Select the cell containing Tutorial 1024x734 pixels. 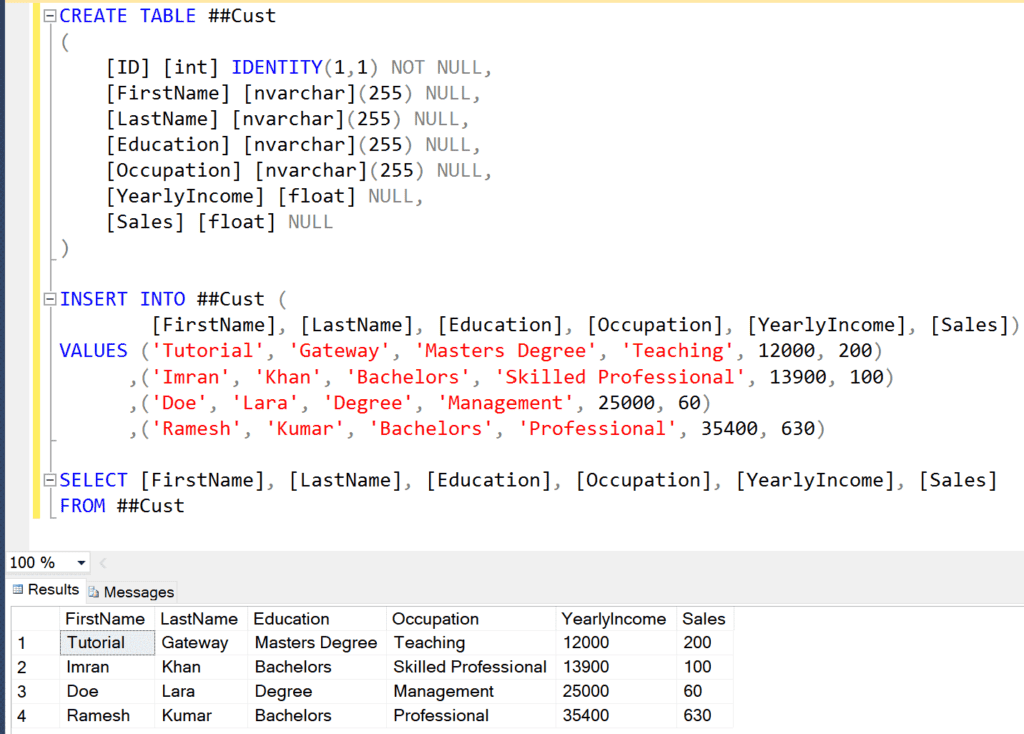[x=105, y=642]
